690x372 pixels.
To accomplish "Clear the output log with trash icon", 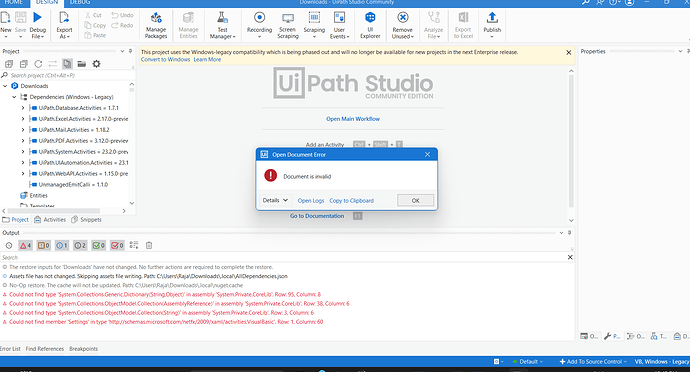I will (149, 245).
